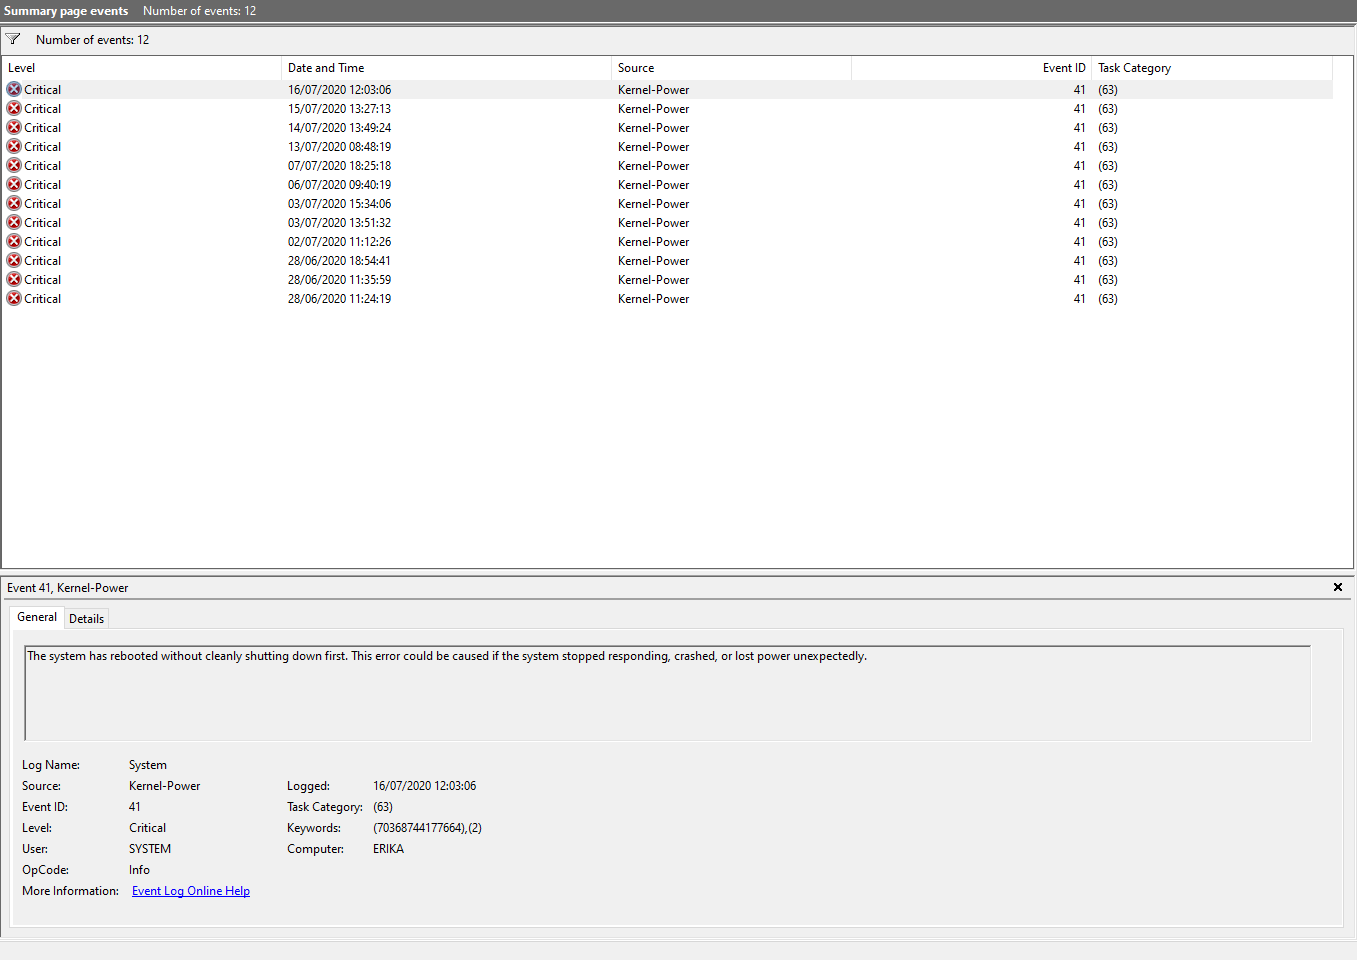Open Event Log Online Help link

coord(191,891)
